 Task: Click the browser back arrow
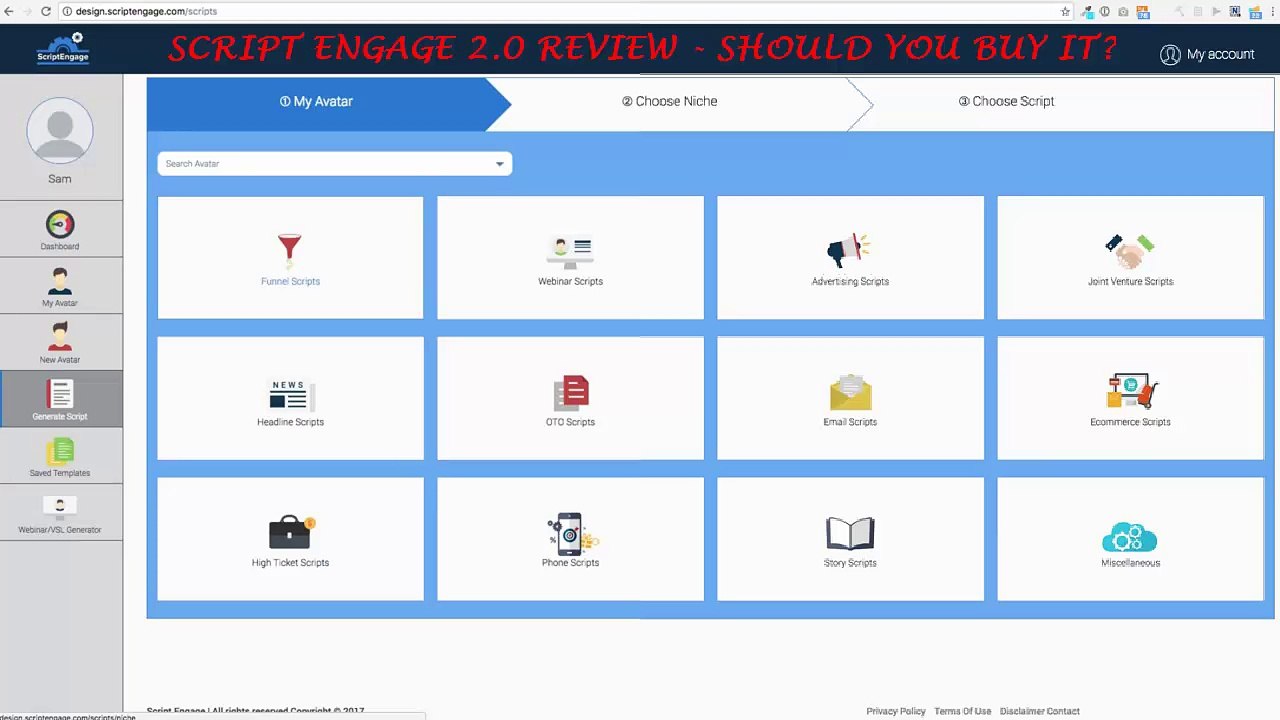click(x=9, y=11)
